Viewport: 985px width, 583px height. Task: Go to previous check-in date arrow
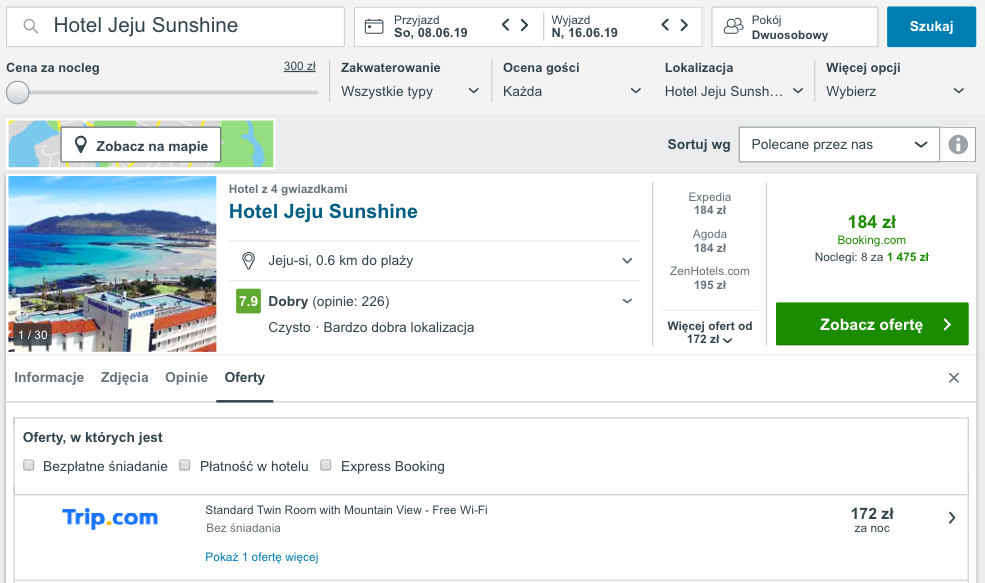506,25
